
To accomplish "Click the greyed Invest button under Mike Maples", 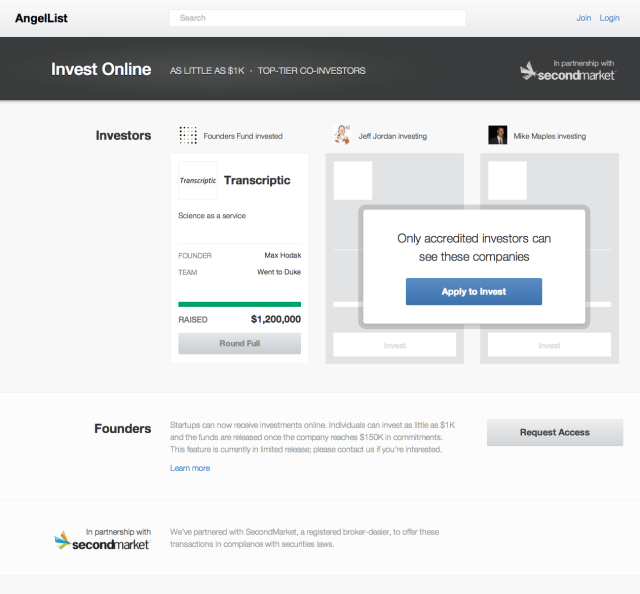I will [x=549, y=345].
